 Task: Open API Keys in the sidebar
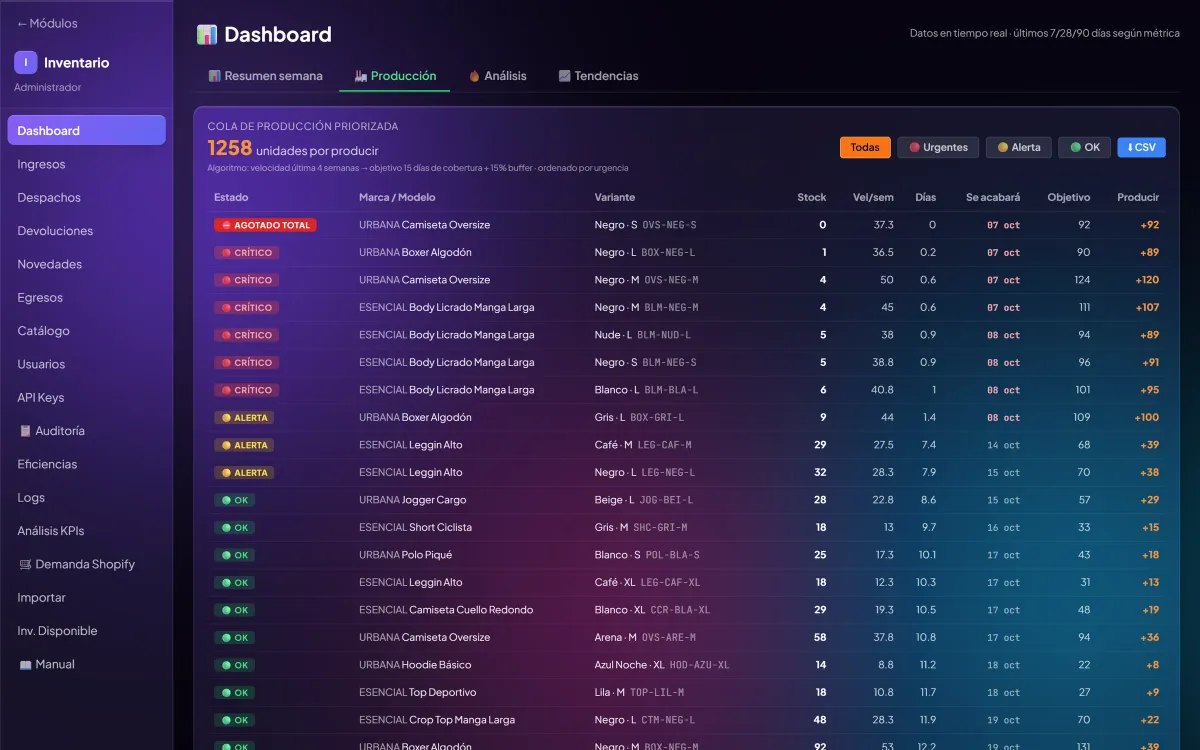[x=87, y=397]
